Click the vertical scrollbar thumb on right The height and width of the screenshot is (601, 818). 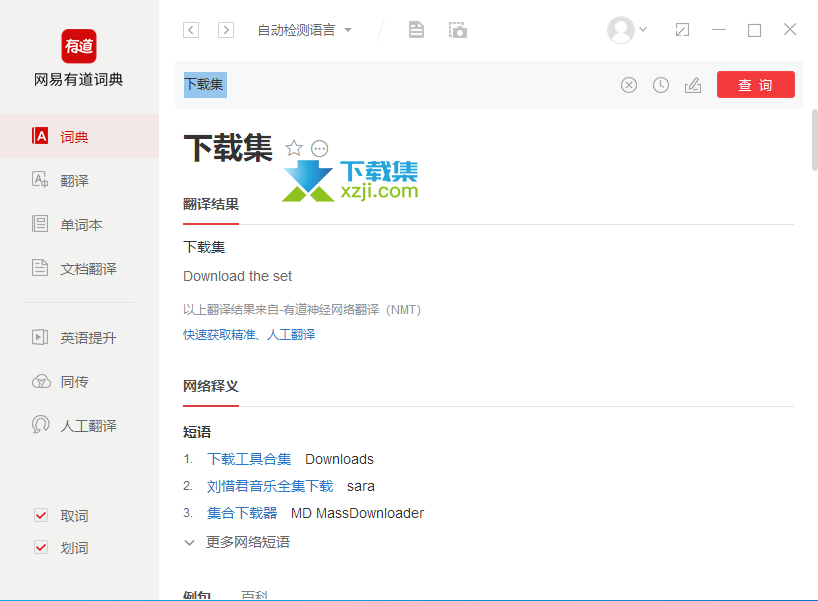click(814, 140)
